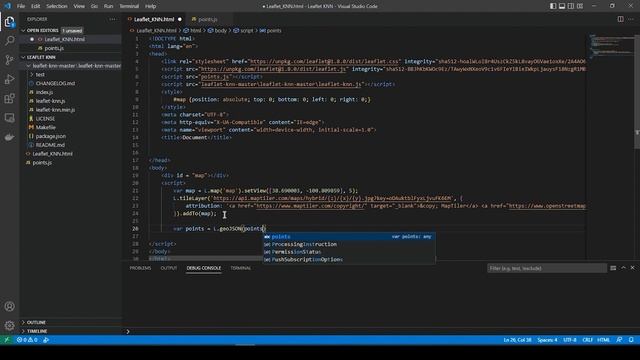Screen dimensions: 640x360
Task: Click errors and warnings count in status bar
Action: 27,340
